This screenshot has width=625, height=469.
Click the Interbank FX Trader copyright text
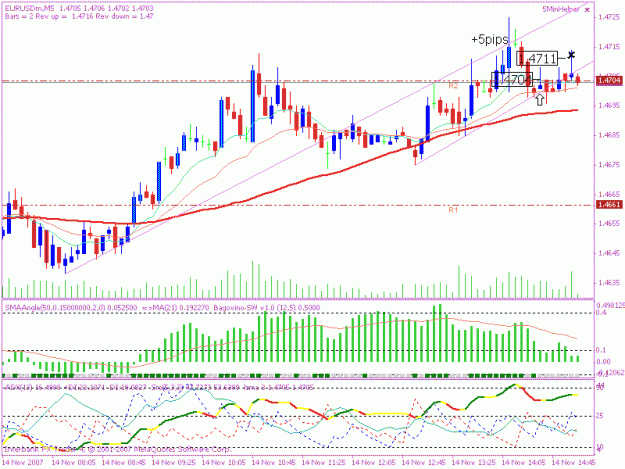[x=118, y=449]
